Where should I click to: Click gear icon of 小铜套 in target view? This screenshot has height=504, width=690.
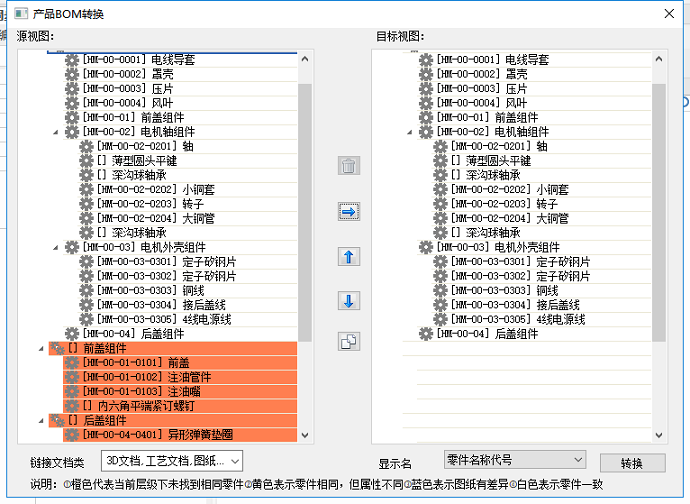[x=440, y=190]
